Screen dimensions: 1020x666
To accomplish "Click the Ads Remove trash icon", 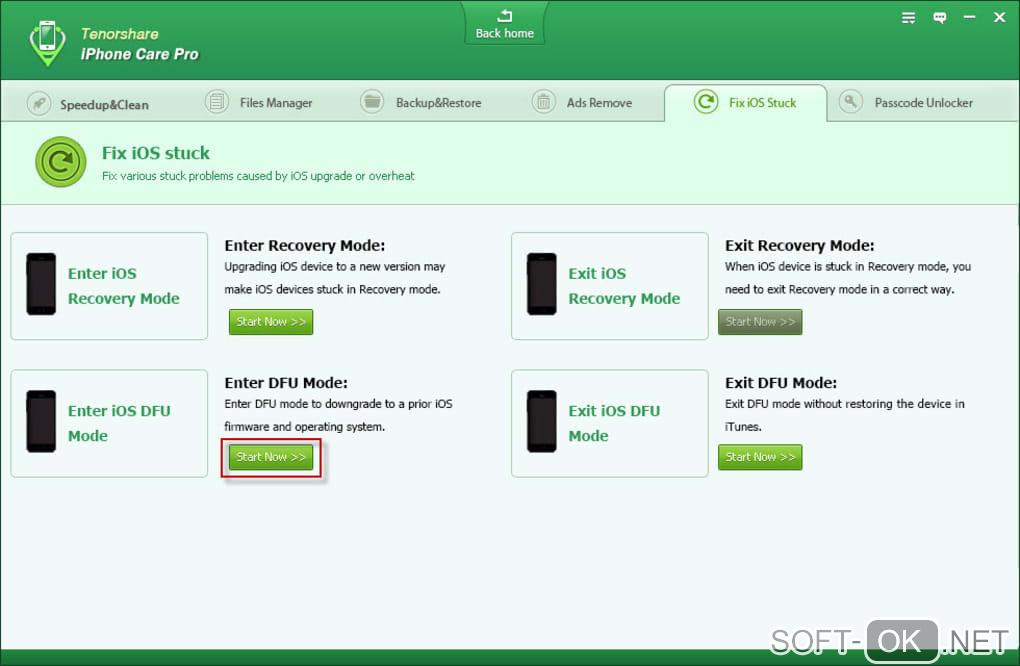I will pos(543,102).
